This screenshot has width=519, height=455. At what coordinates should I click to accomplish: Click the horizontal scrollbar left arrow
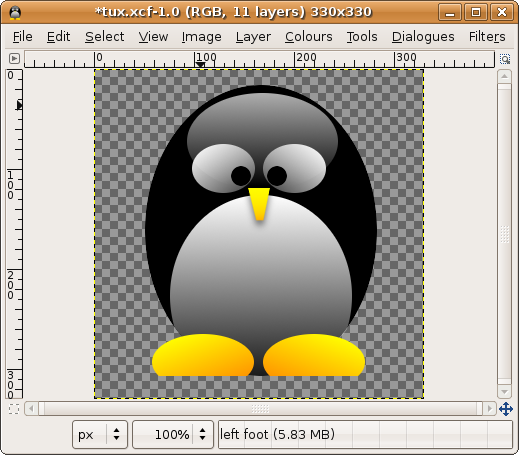pyautogui.click(x=31, y=408)
